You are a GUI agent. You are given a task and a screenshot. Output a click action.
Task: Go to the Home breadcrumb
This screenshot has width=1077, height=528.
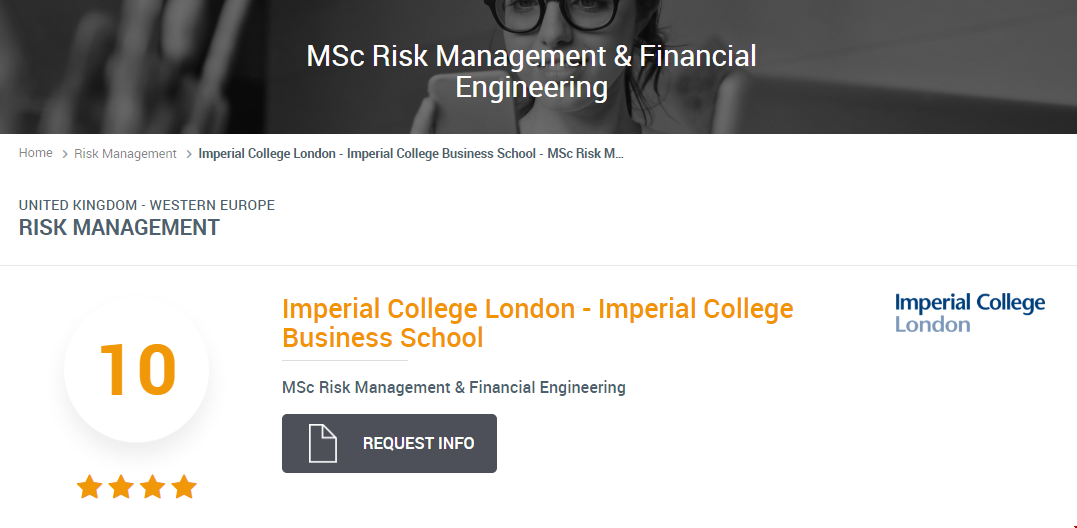tap(36, 153)
